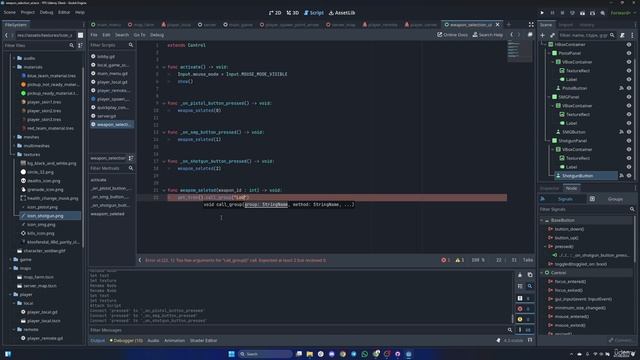This screenshot has height=360, width=640.
Task: Select the pickup_ready_material resource file
Action: [49, 93]
